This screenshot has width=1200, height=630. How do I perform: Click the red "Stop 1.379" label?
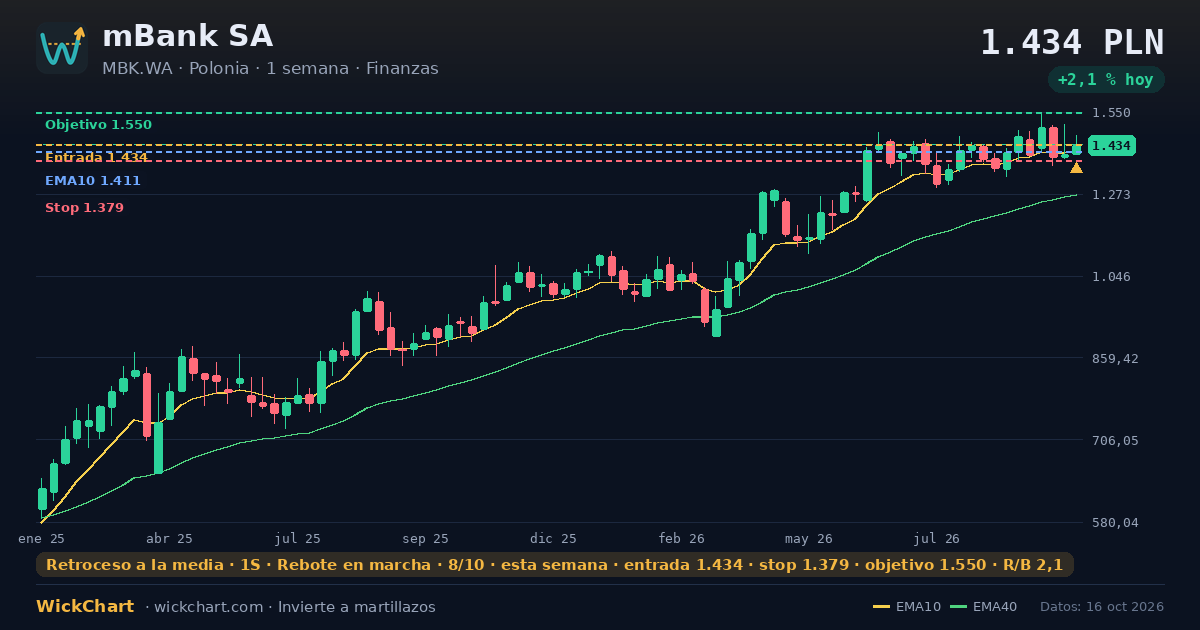84,208
